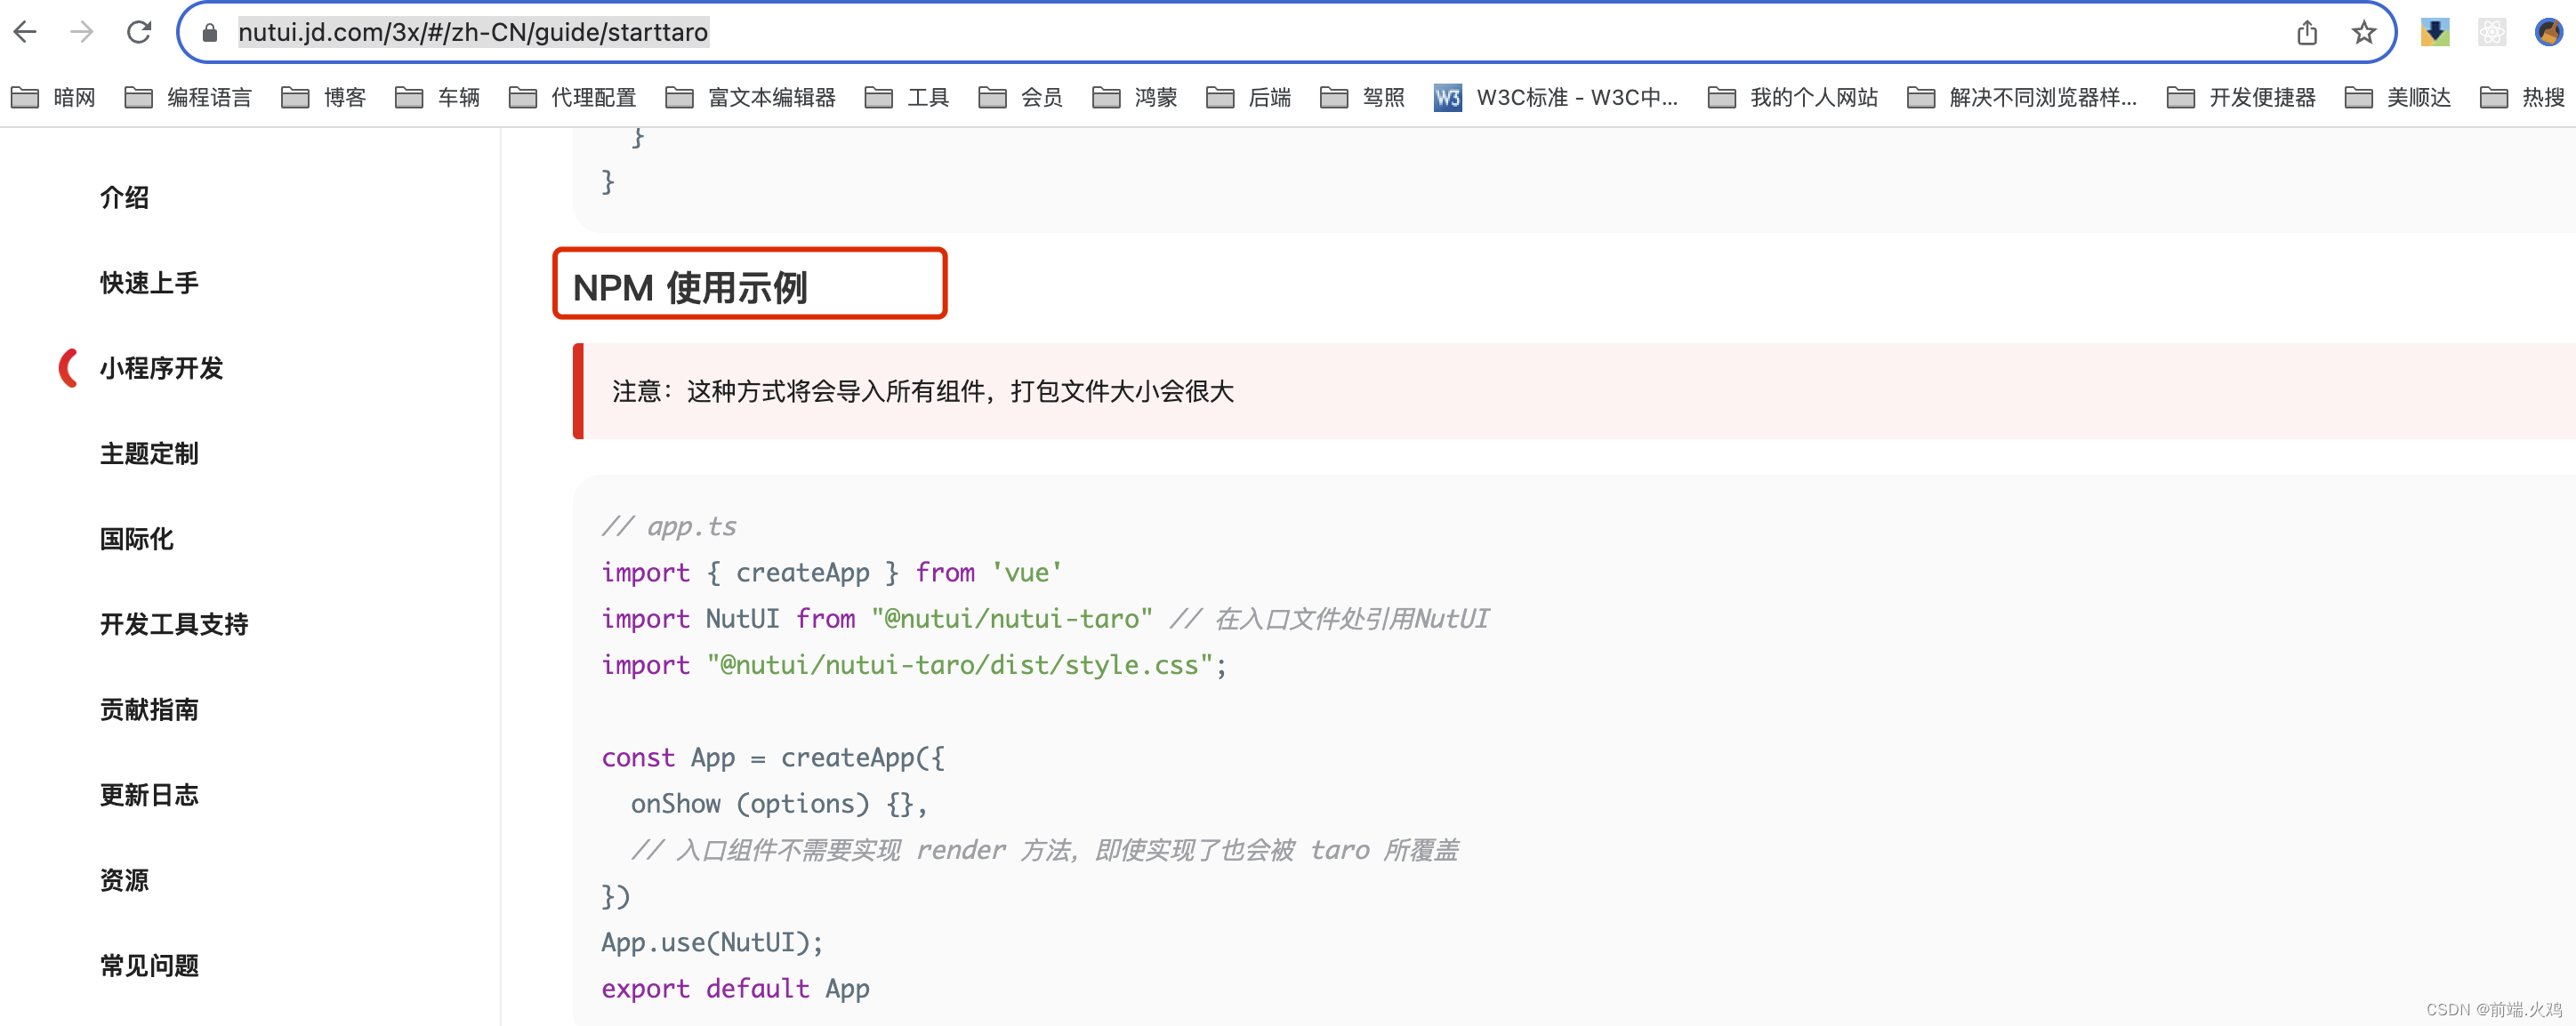Reload the page with refresh icon
The height and width of the screenshot is (1026, 2576).
click(x=139, y=32)
